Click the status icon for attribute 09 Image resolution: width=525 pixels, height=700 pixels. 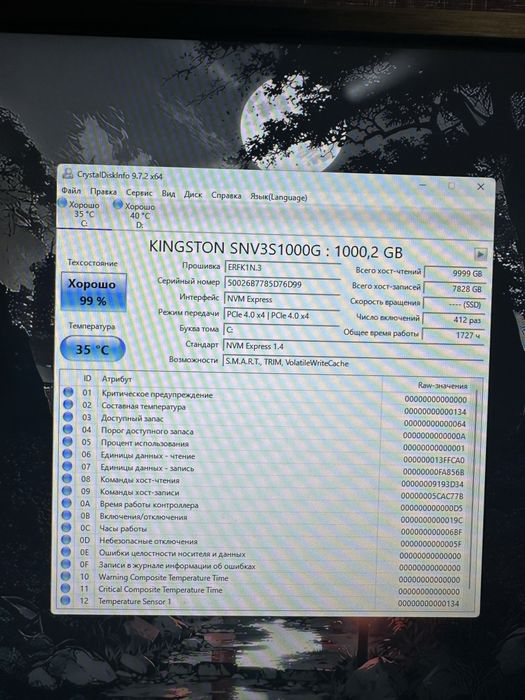pyautogui.click(x=67, y=490)
